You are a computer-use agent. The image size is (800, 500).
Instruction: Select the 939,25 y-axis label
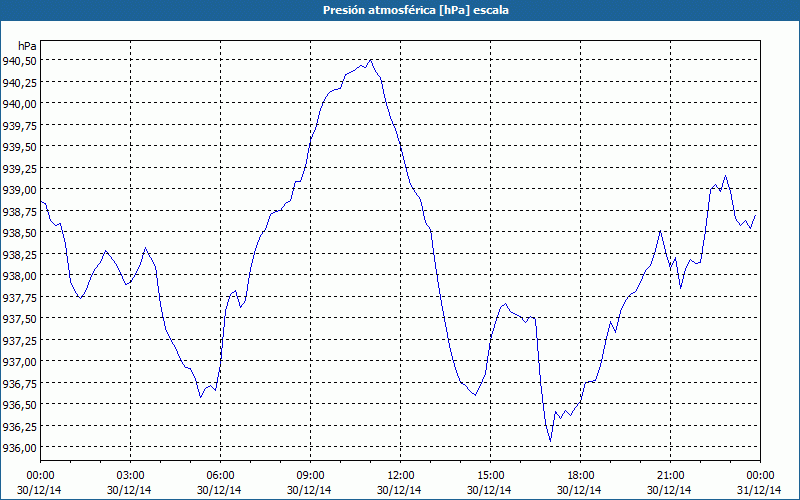(19, 168)
